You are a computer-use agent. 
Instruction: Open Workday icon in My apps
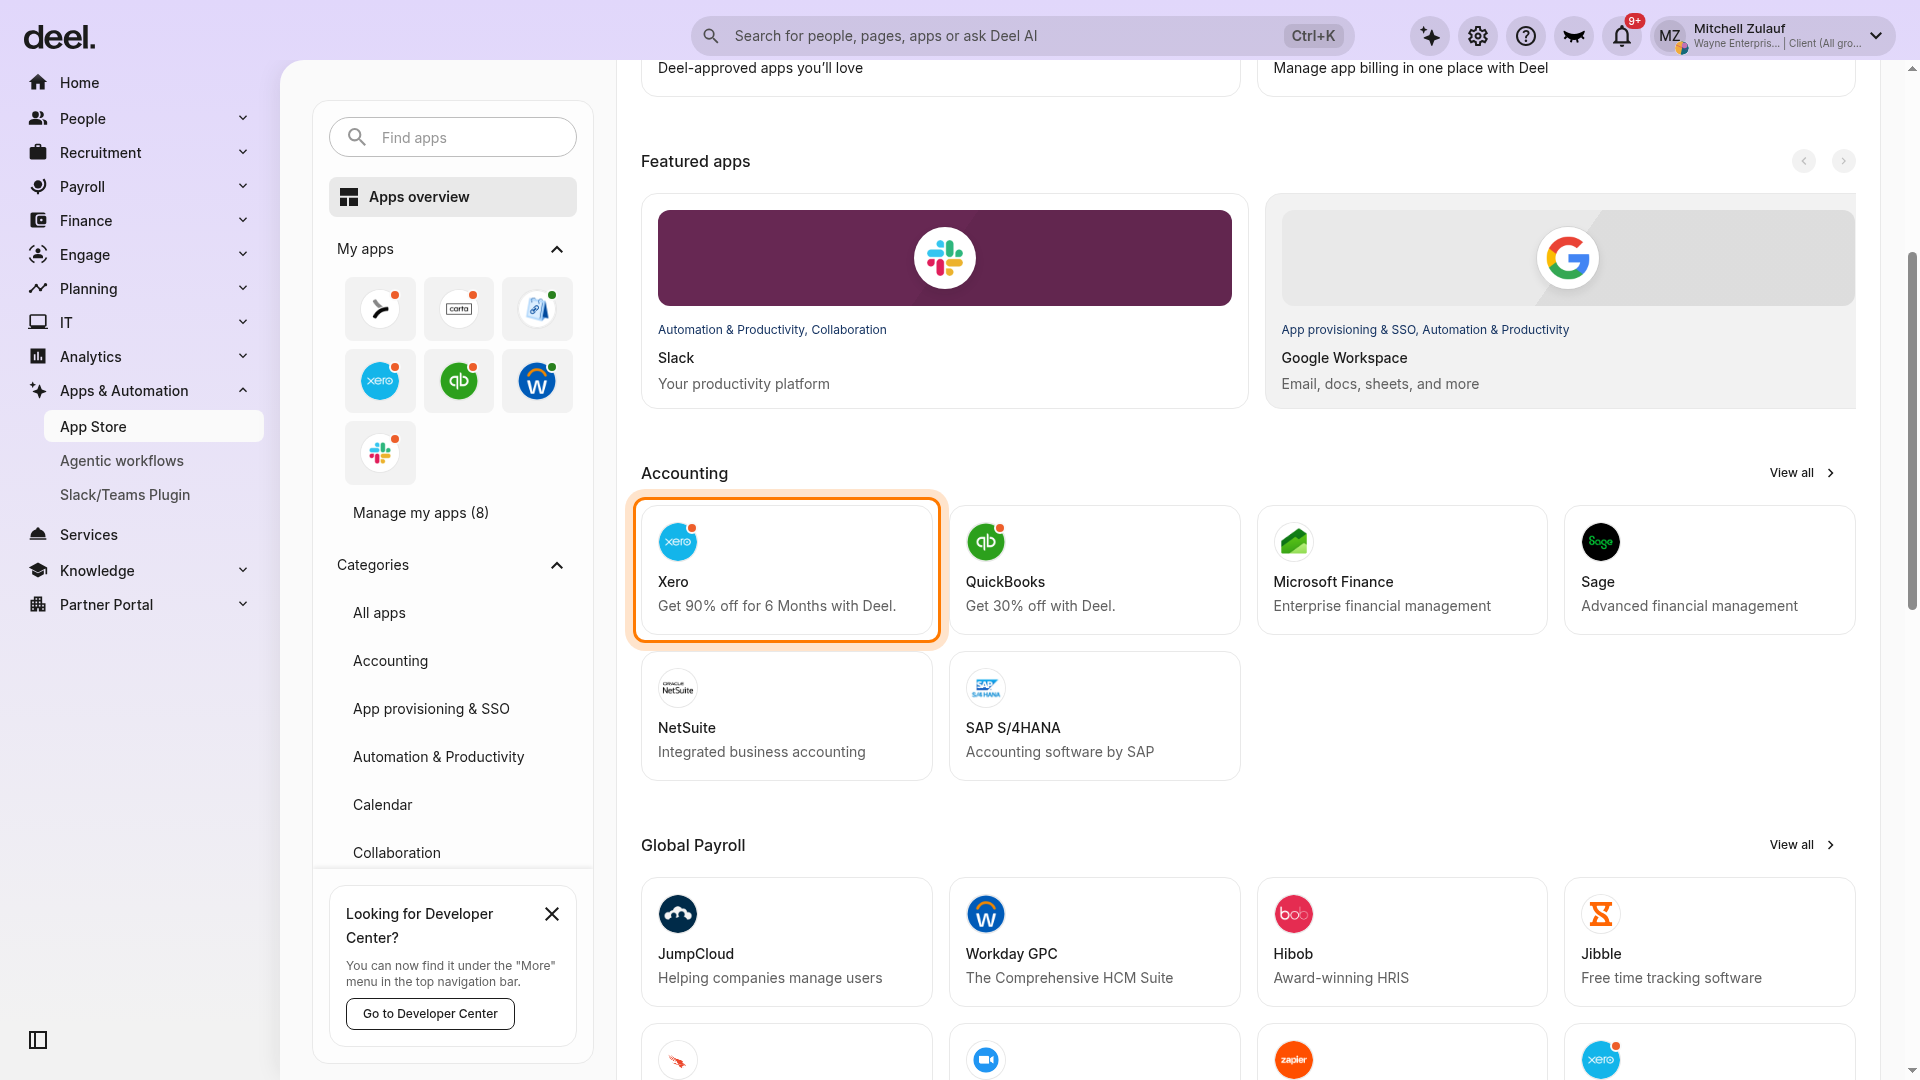[x=537, y=381]
